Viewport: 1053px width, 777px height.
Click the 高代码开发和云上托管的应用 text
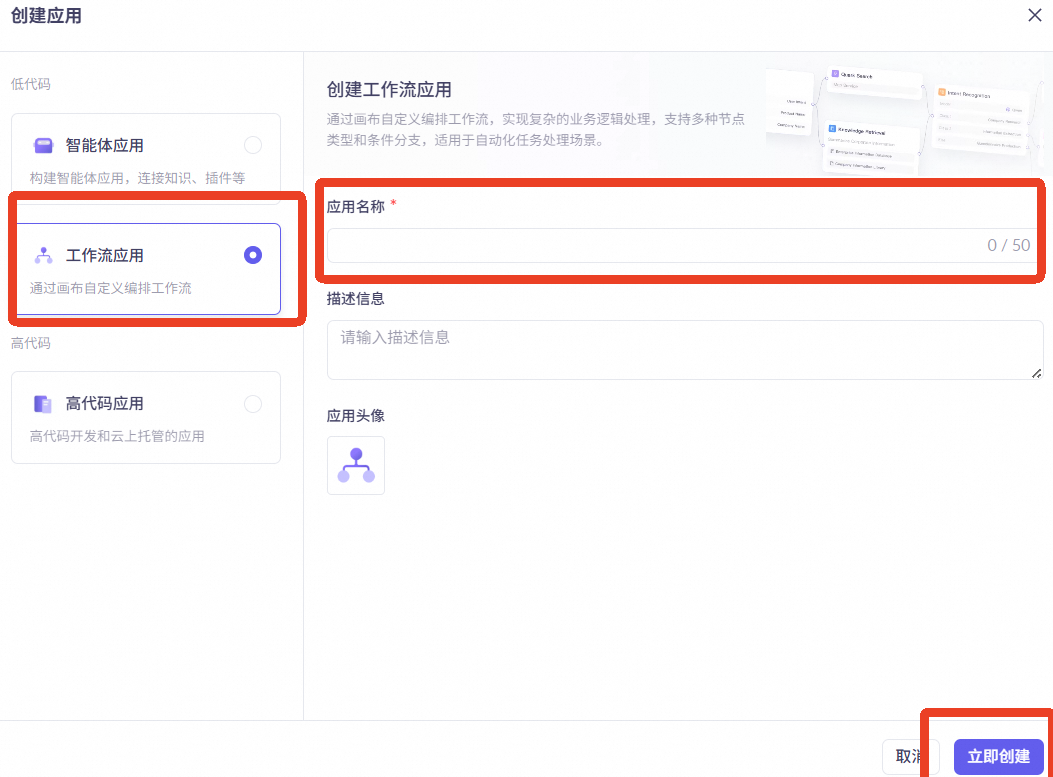click(117, 437)
